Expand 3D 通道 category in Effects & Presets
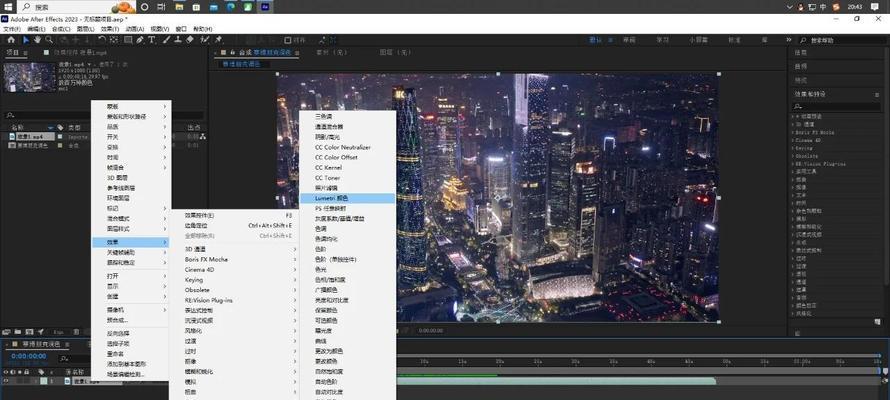The width and height of the screenshot is (890, 400). [793, 124]
